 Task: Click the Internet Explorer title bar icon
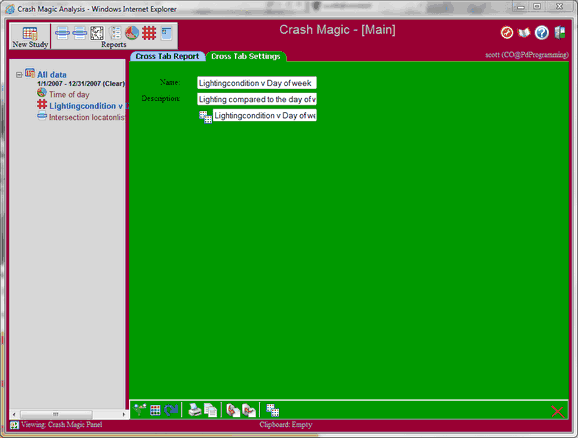(10, 9)
